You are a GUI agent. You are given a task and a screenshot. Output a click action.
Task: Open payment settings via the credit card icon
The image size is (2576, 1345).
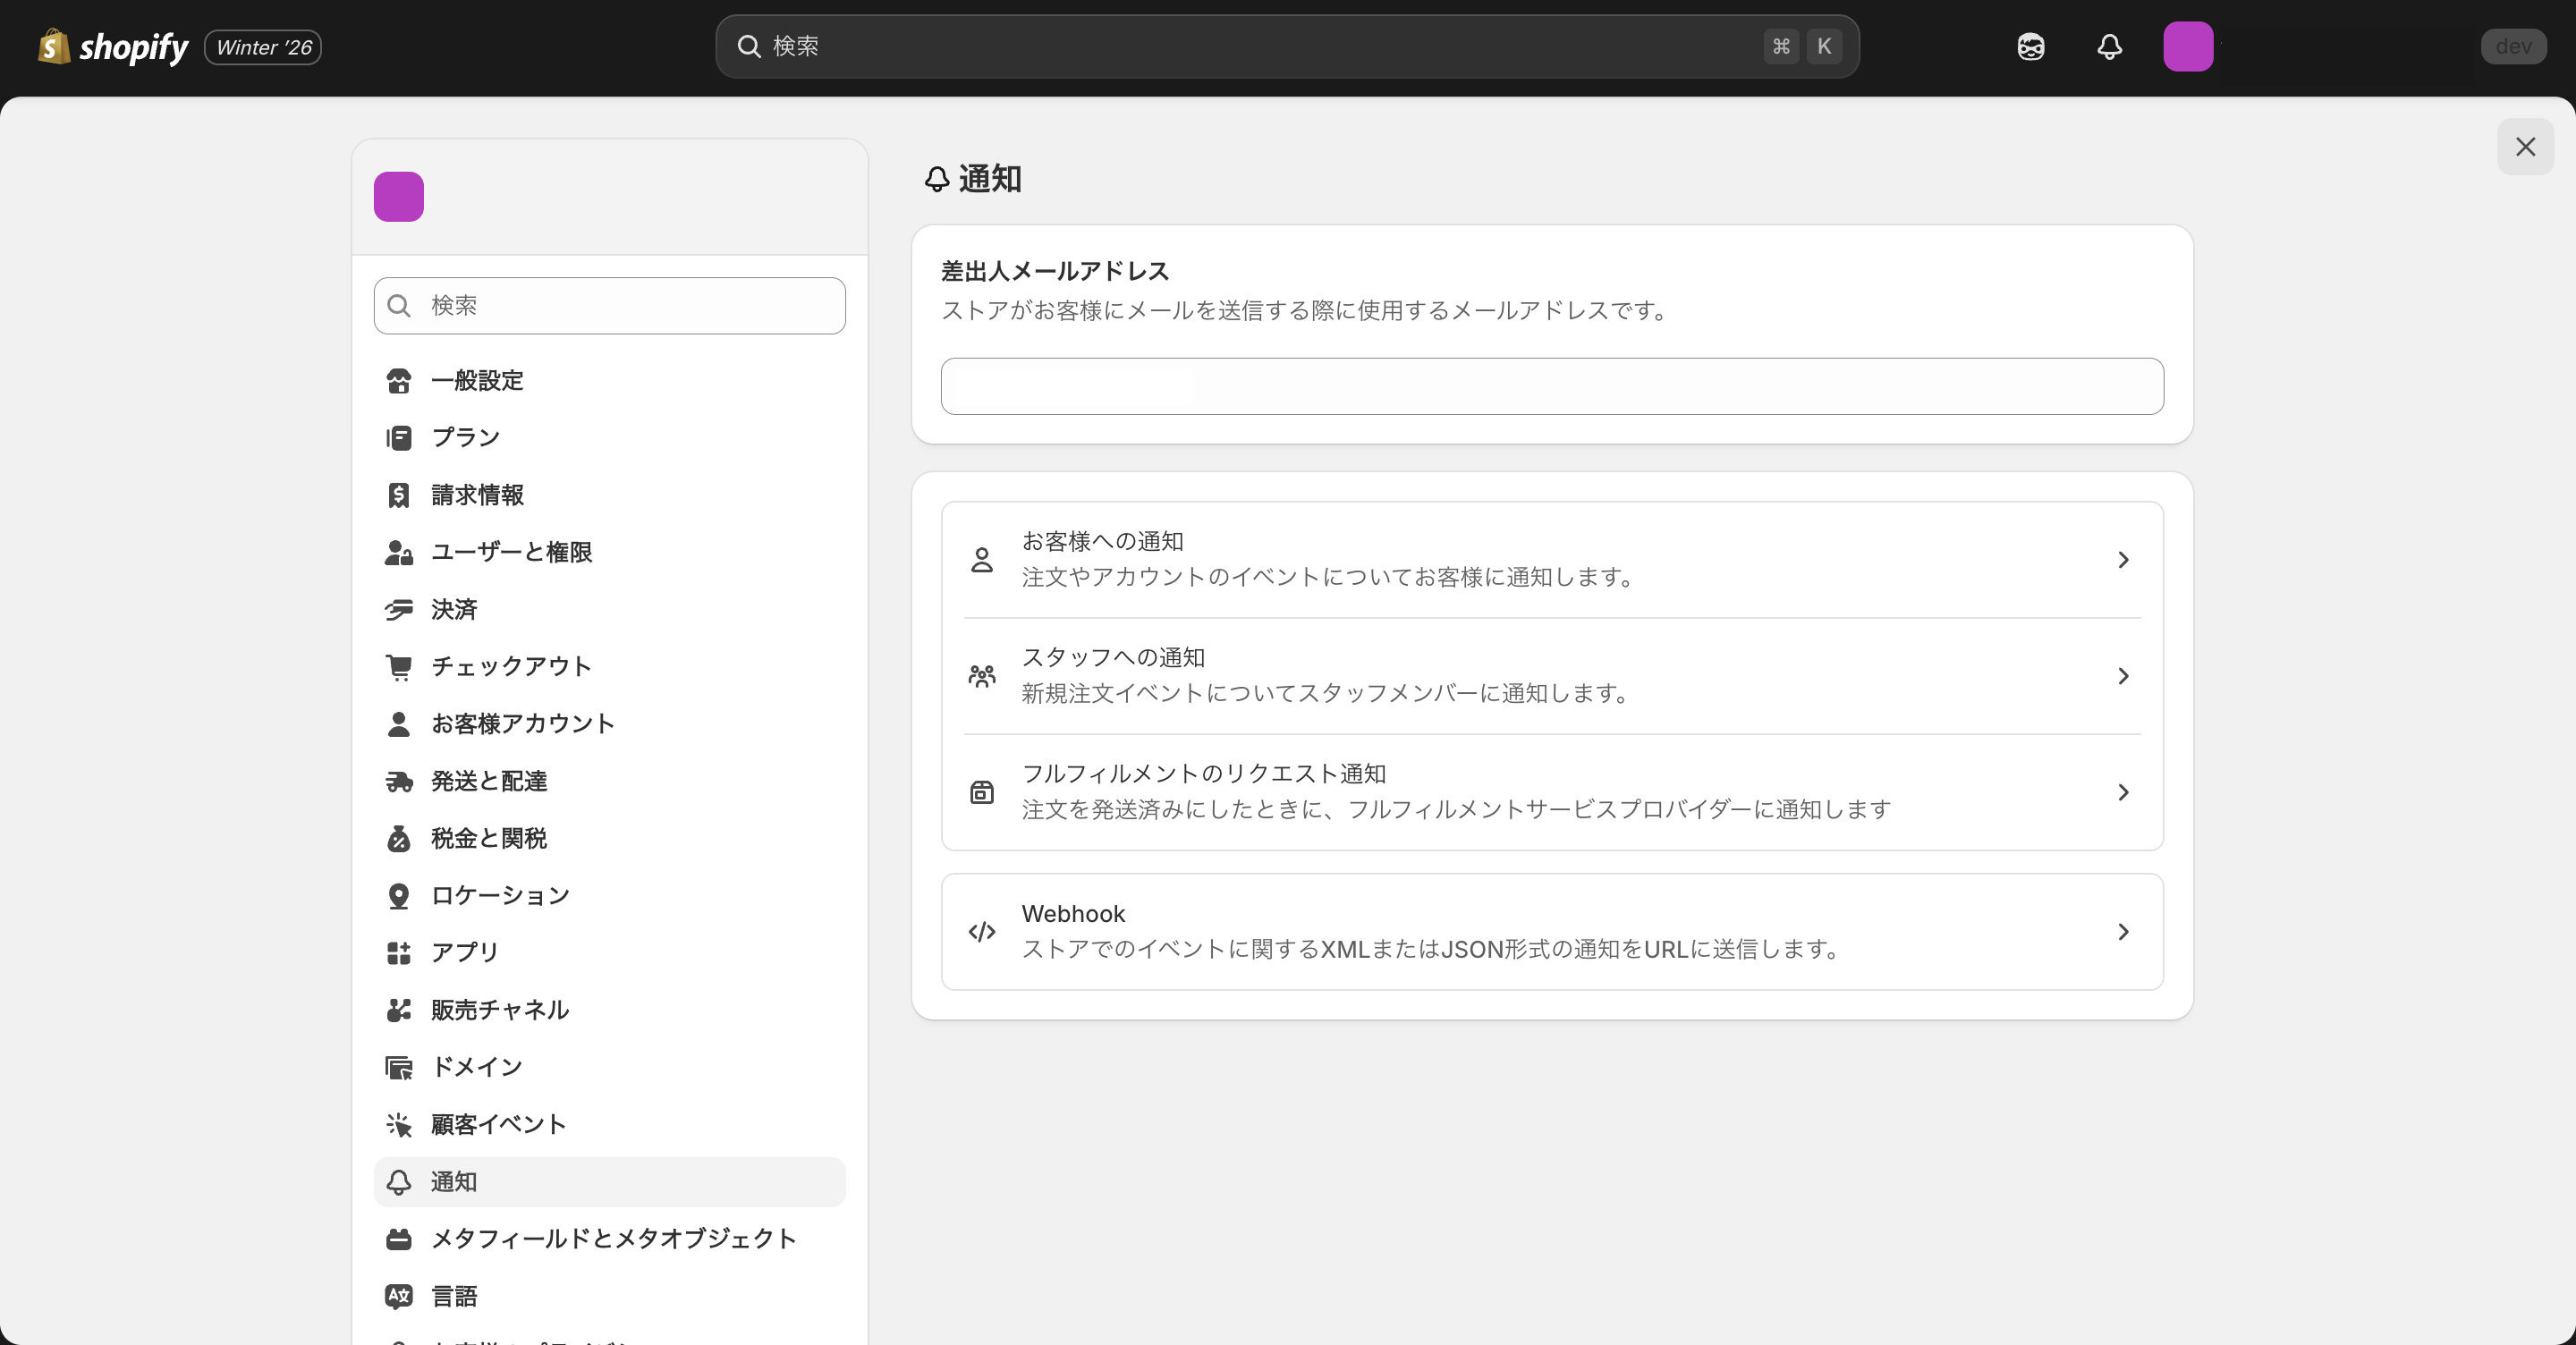pyautogui.click(x=399, y=609)
